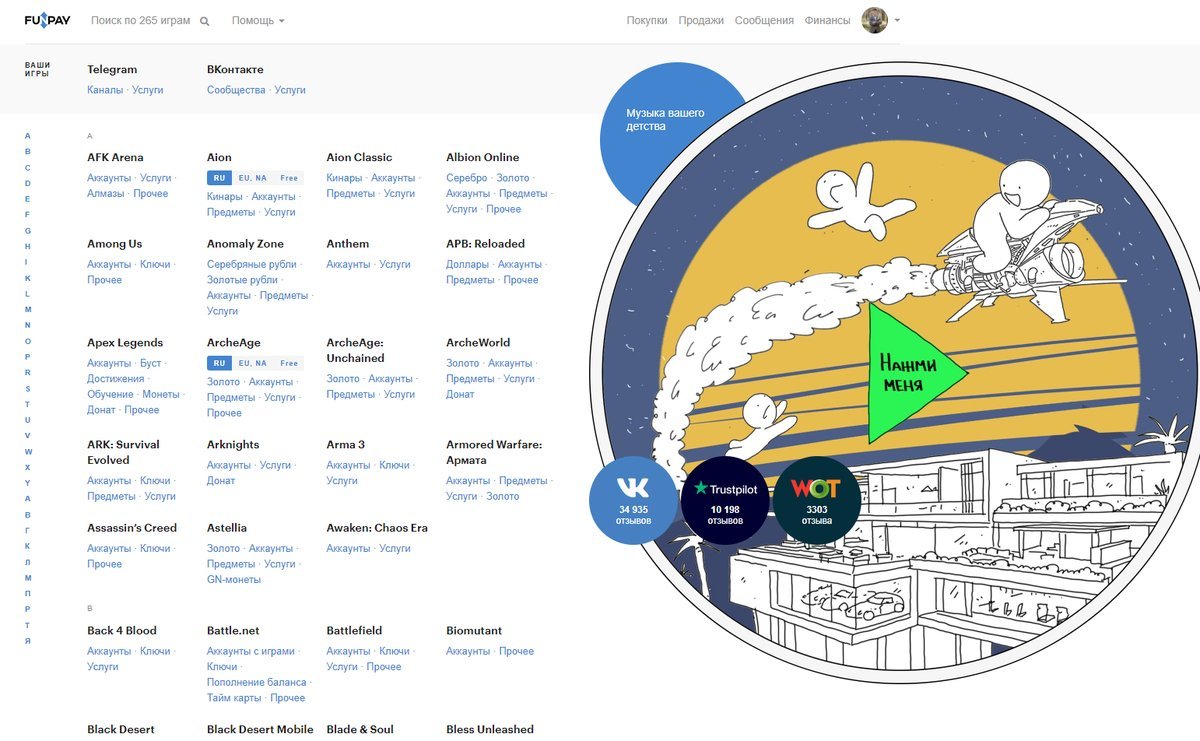Click the Among Us game title
Viewport: 1200px width, 741px height.
[x=115, y=244]
